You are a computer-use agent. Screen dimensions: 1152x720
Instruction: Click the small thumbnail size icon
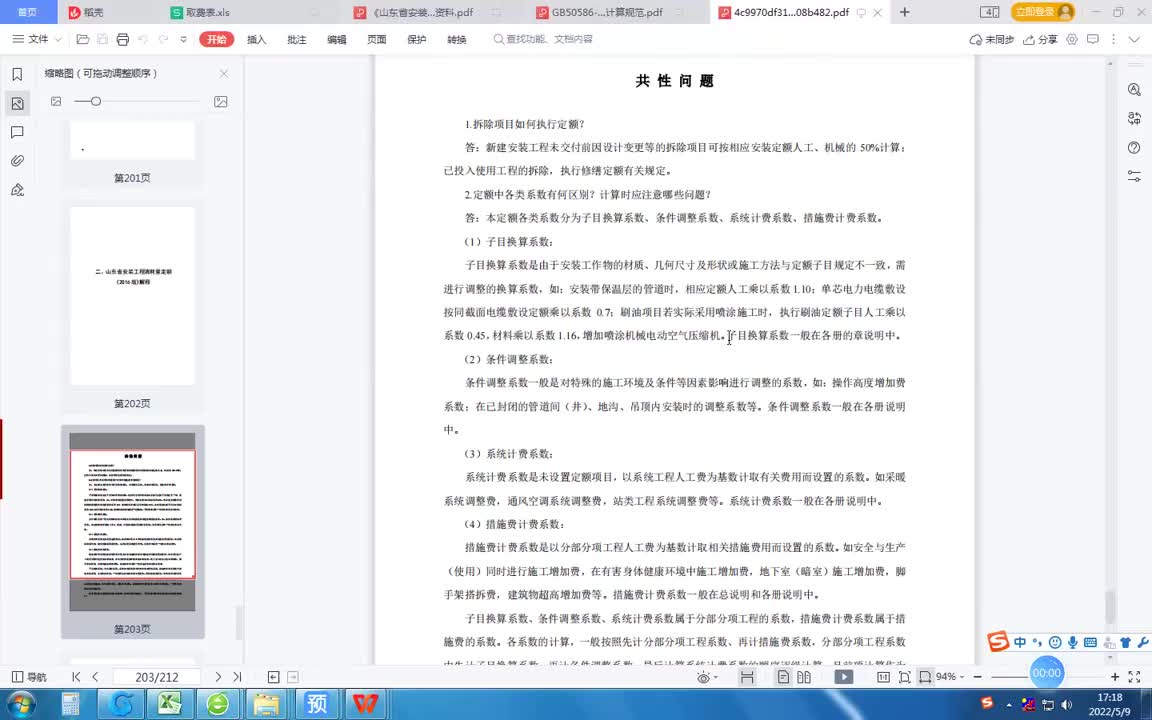56,101
